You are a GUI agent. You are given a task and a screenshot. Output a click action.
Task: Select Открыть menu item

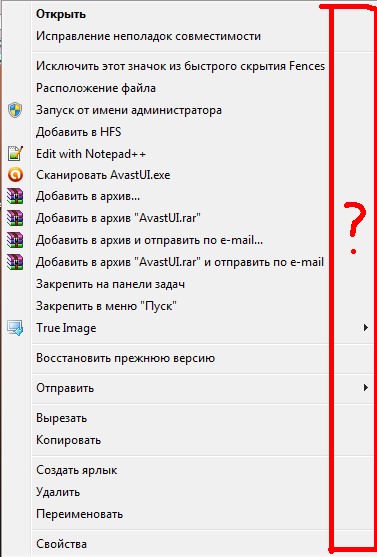(201, 14)
